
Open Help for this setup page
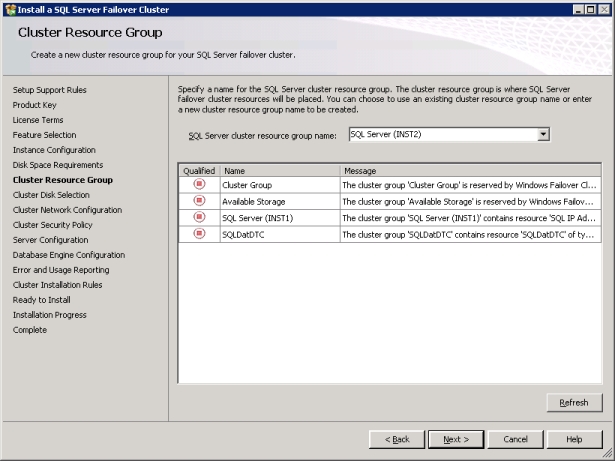point(574,439)
